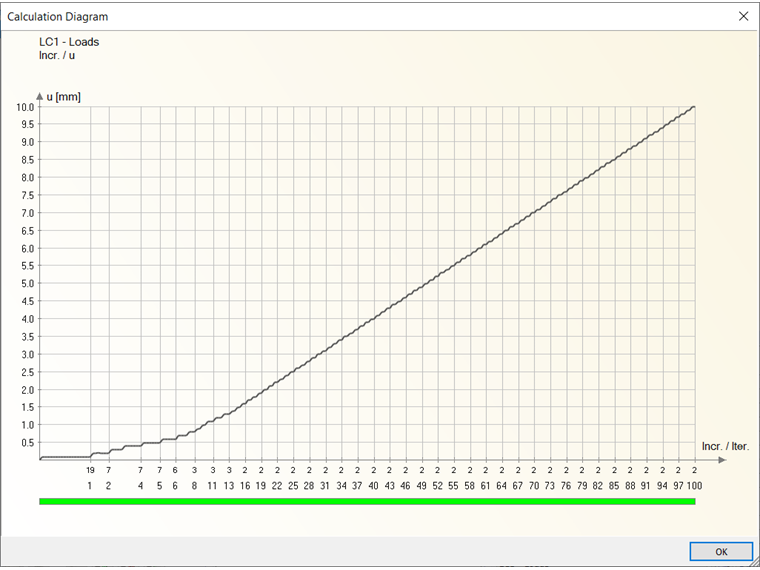Viewport: 760px width, 570px height.
Task: Click increment number 46 on the x-axis
Action: click(x=406, y=486)
